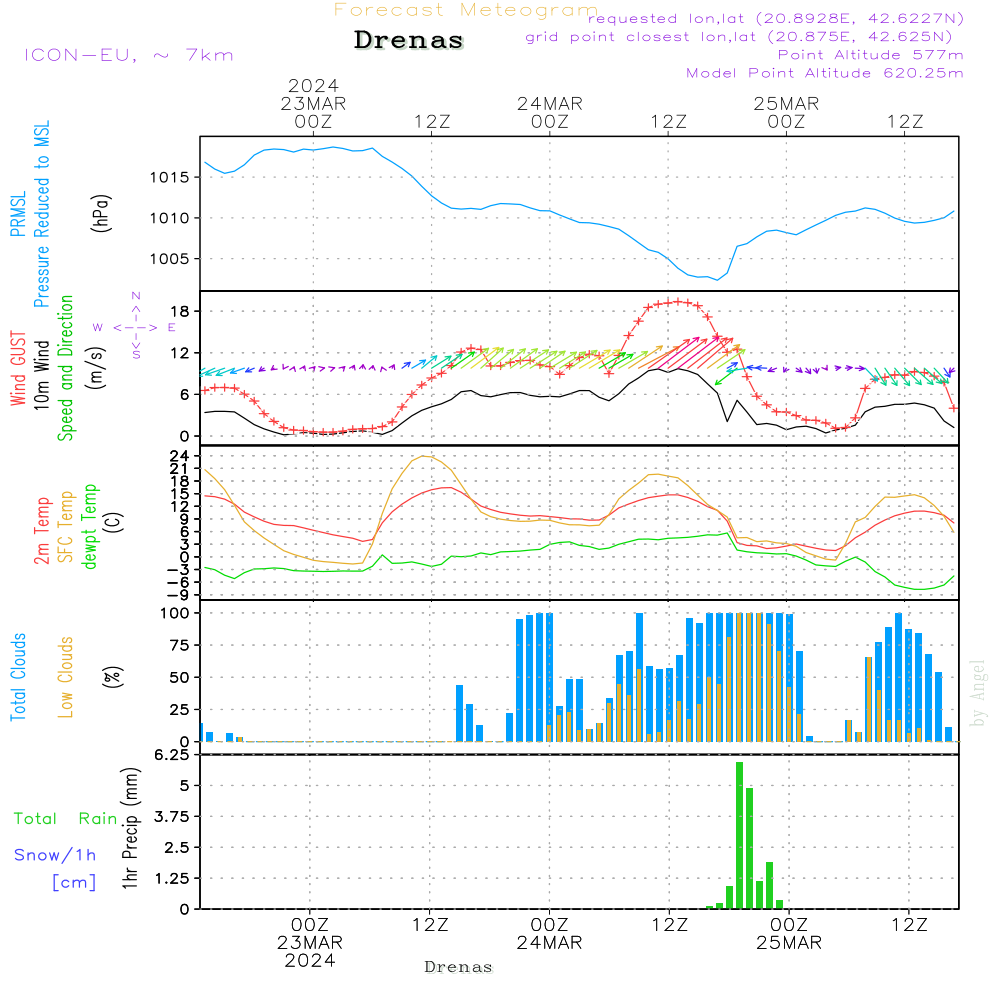Click the Drenas title at top
Screen dimensions: 1000x1000
pyautogui.click(x=409, y=40)
